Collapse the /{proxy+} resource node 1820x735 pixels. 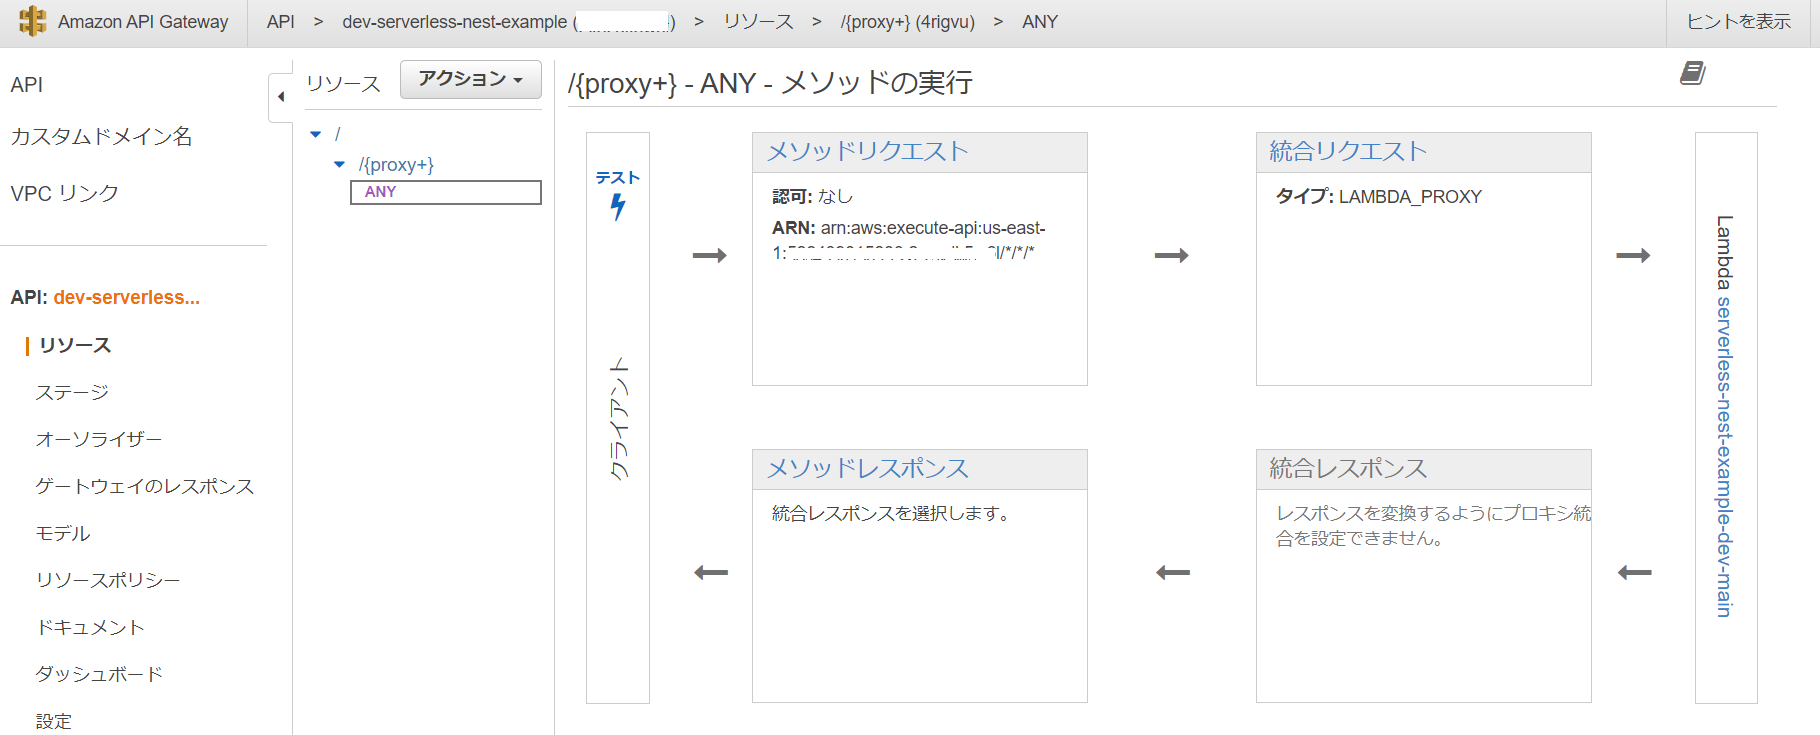point(340,164)
